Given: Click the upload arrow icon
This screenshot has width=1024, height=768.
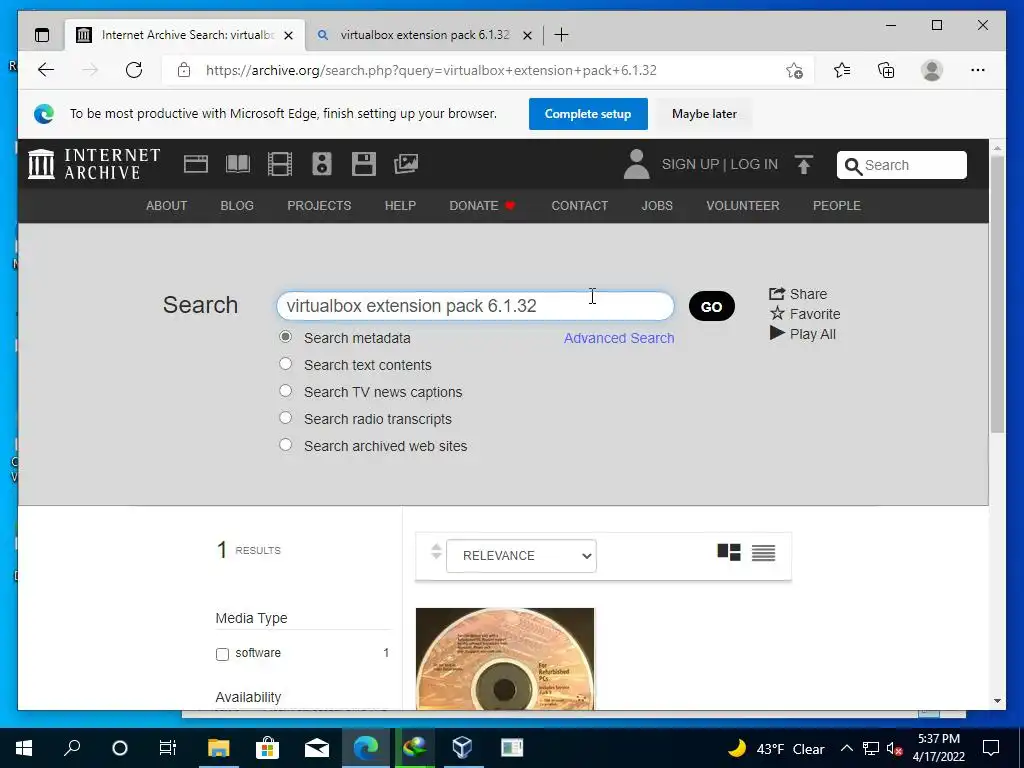Looking at the screenshot, I should click(x=804, y=164).
